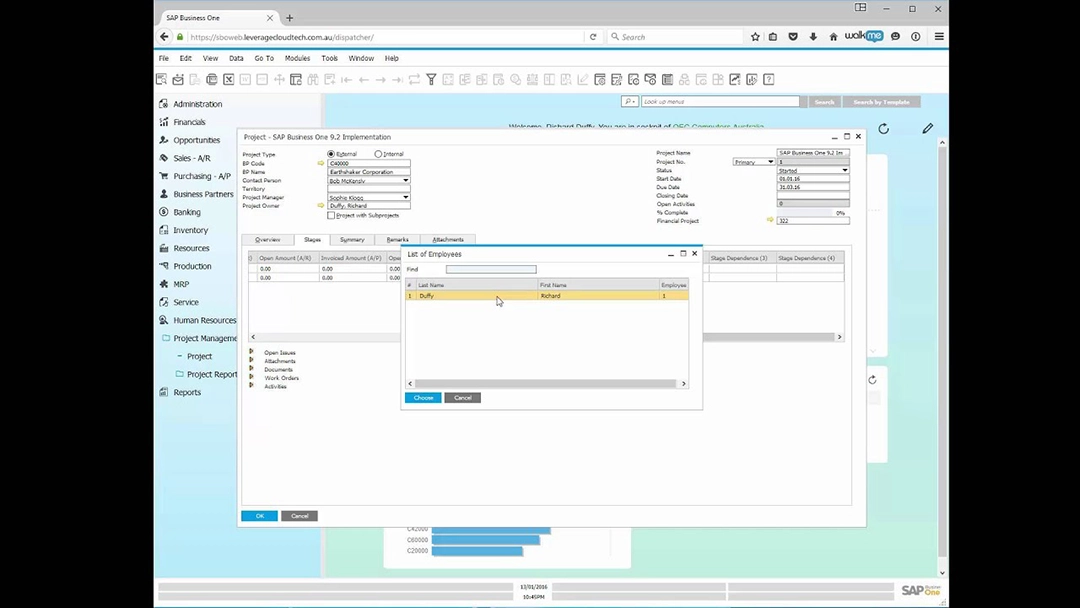Open the Banking module icon in sidebar

[x=164, y=212]
